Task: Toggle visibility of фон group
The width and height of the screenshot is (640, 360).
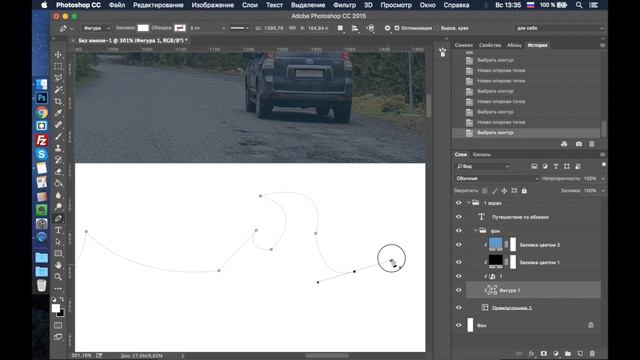Action: tap(458, 231)
